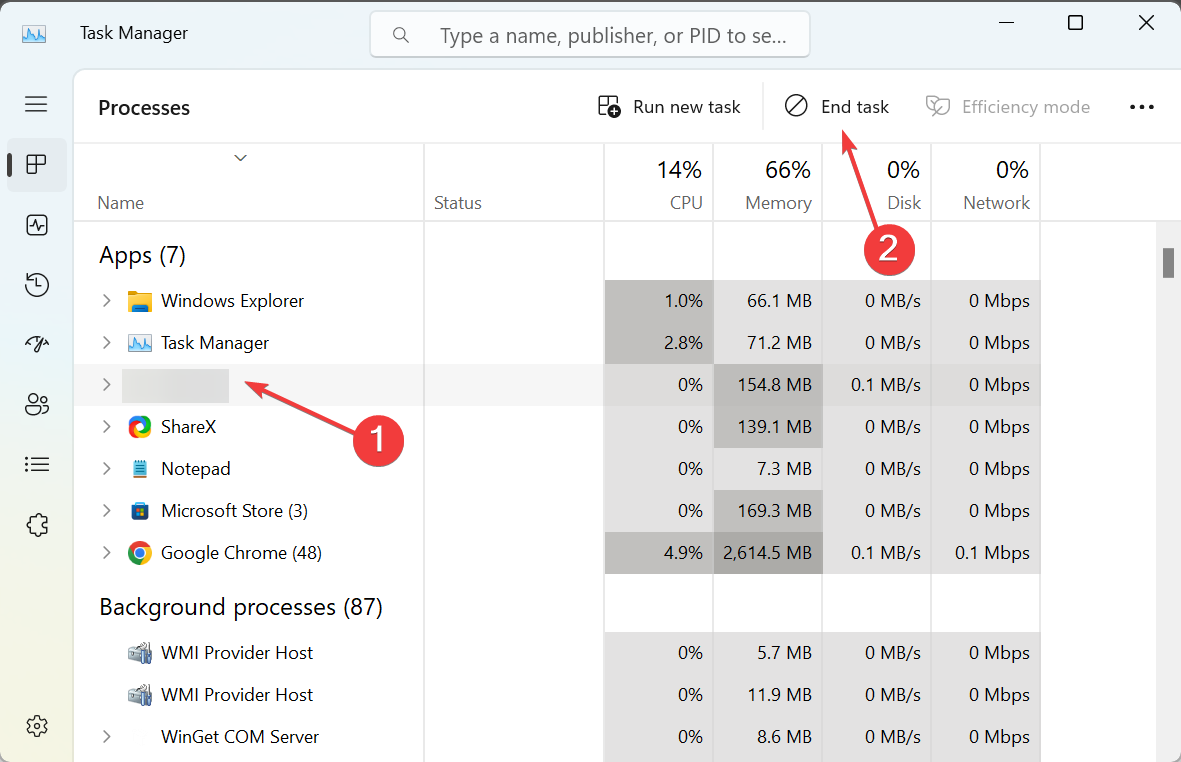This screenshot has height=762, width=1181.
Task: Click the 0.1 Mbps network cell
Action: click(x=986, y=553)
